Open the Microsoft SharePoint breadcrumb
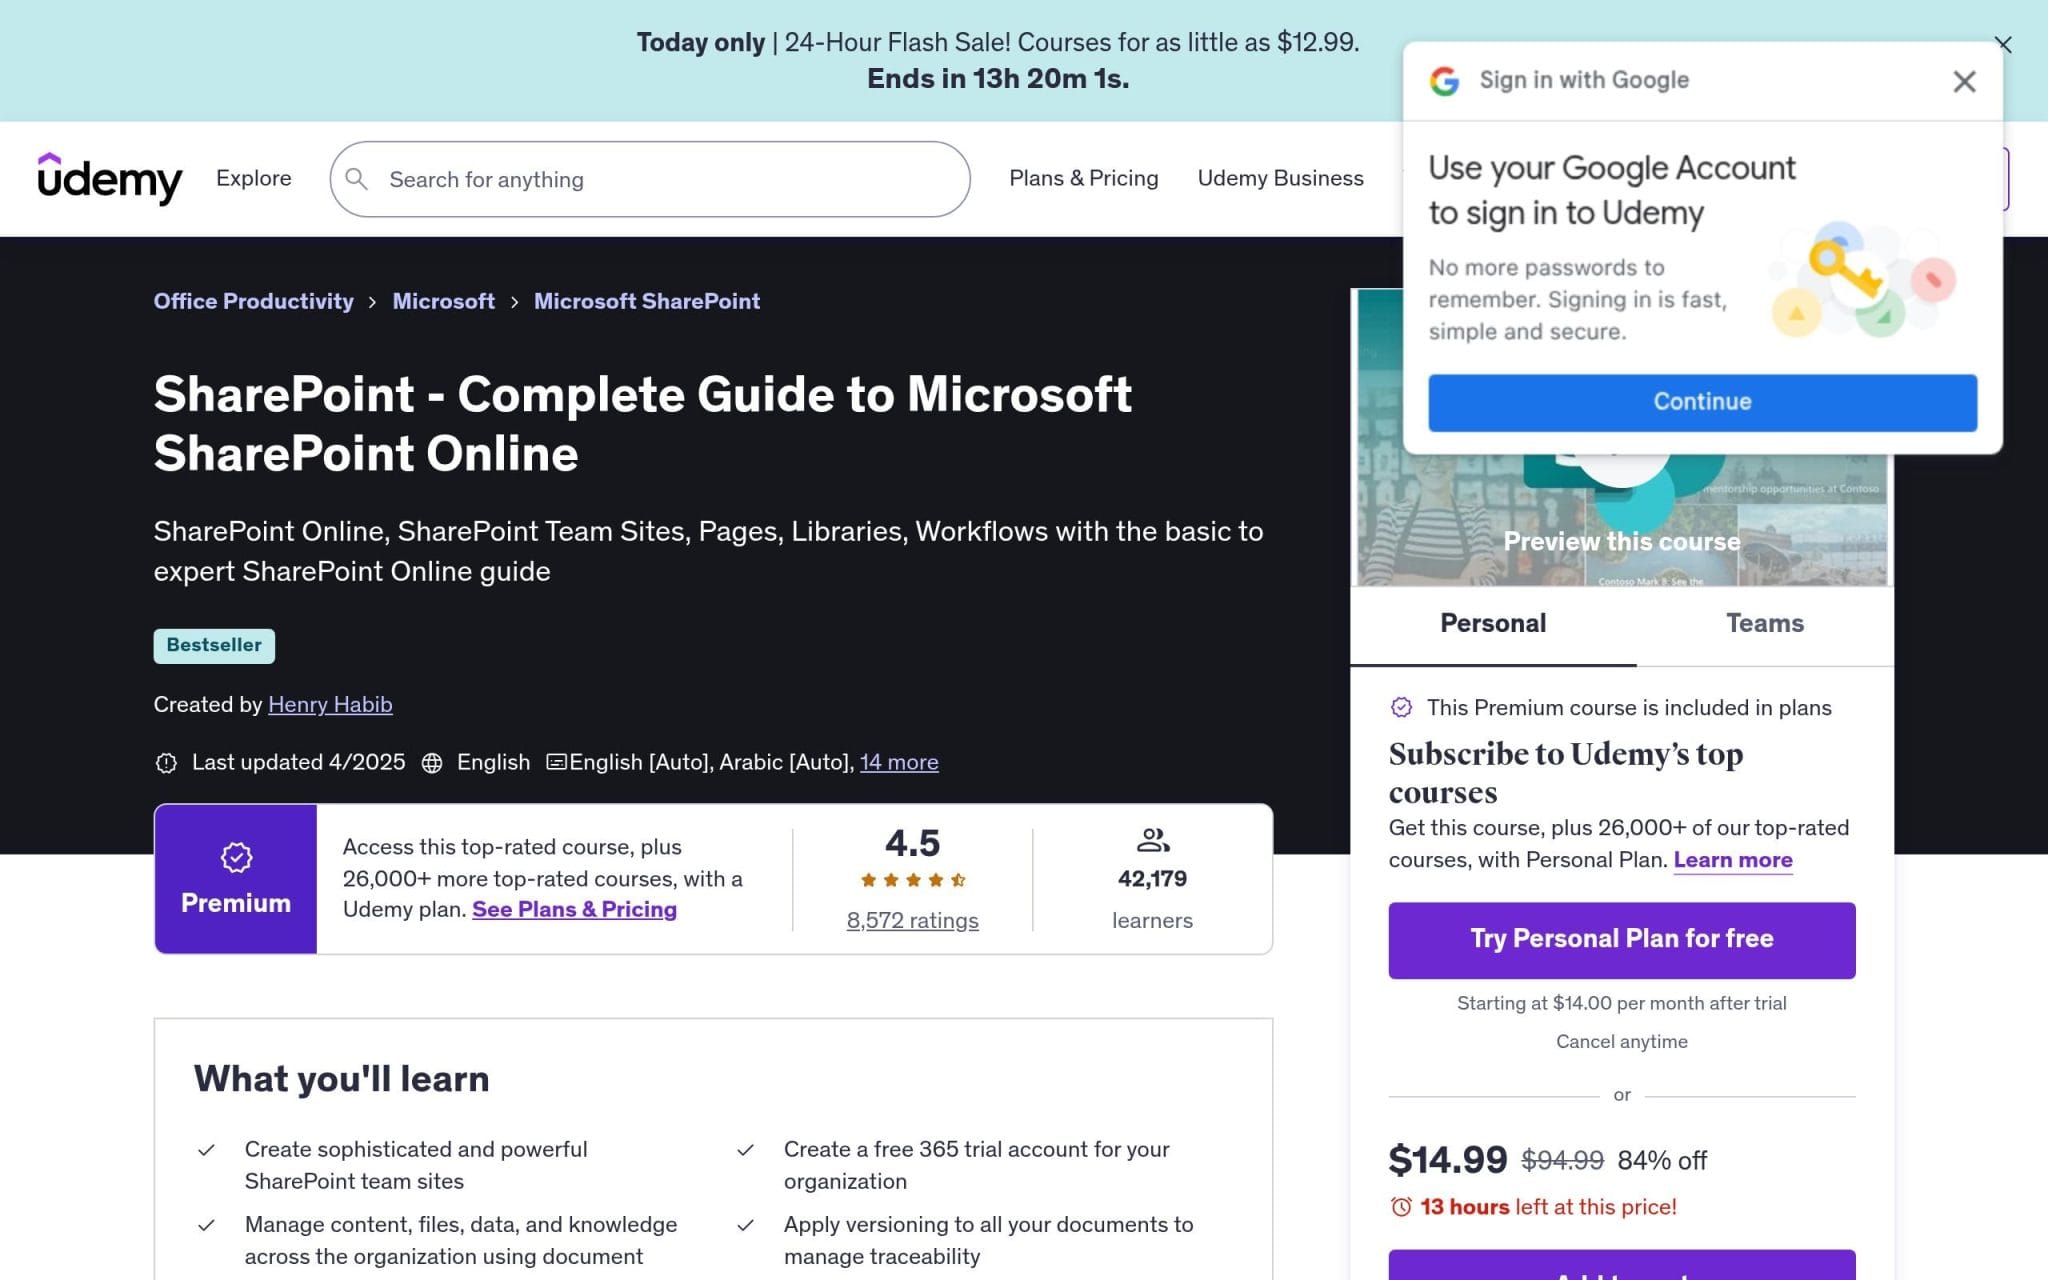 [647, 301]
